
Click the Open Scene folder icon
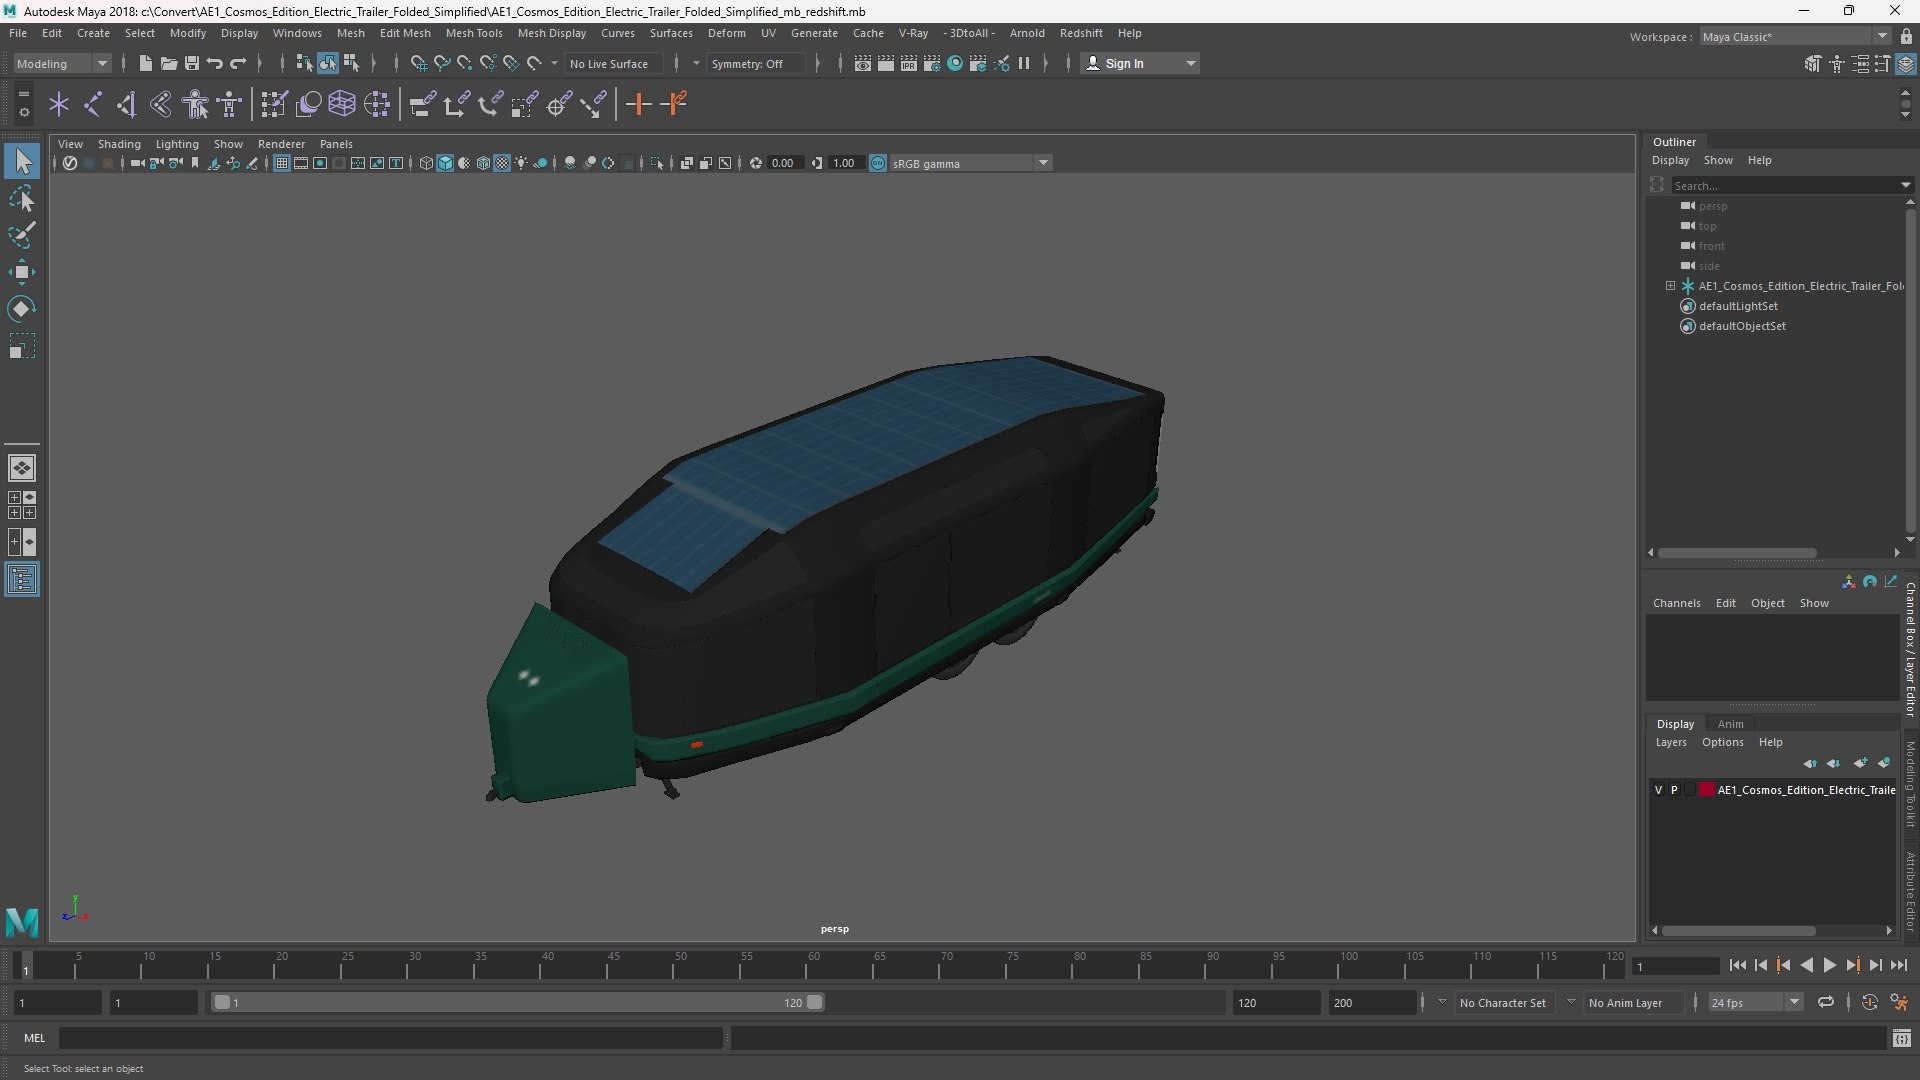click(x=168, y=63)
